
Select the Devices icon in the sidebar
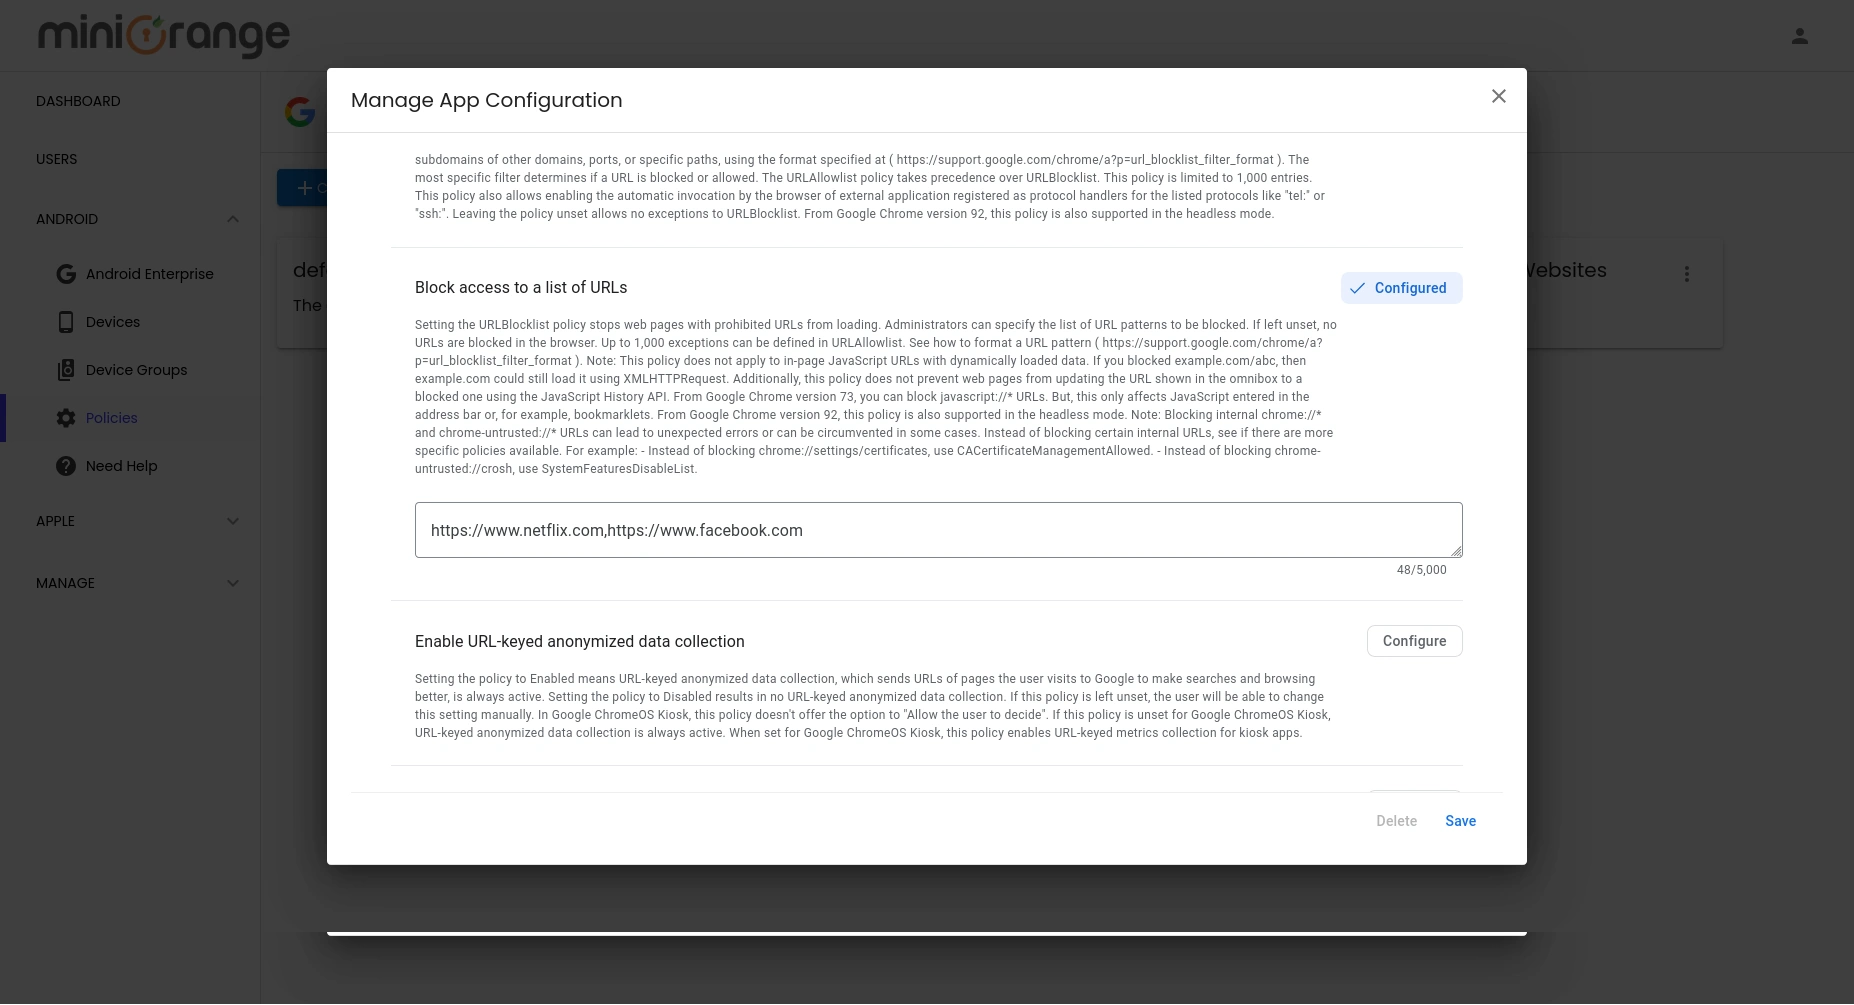pyautogui.click(x=65, y=321)
